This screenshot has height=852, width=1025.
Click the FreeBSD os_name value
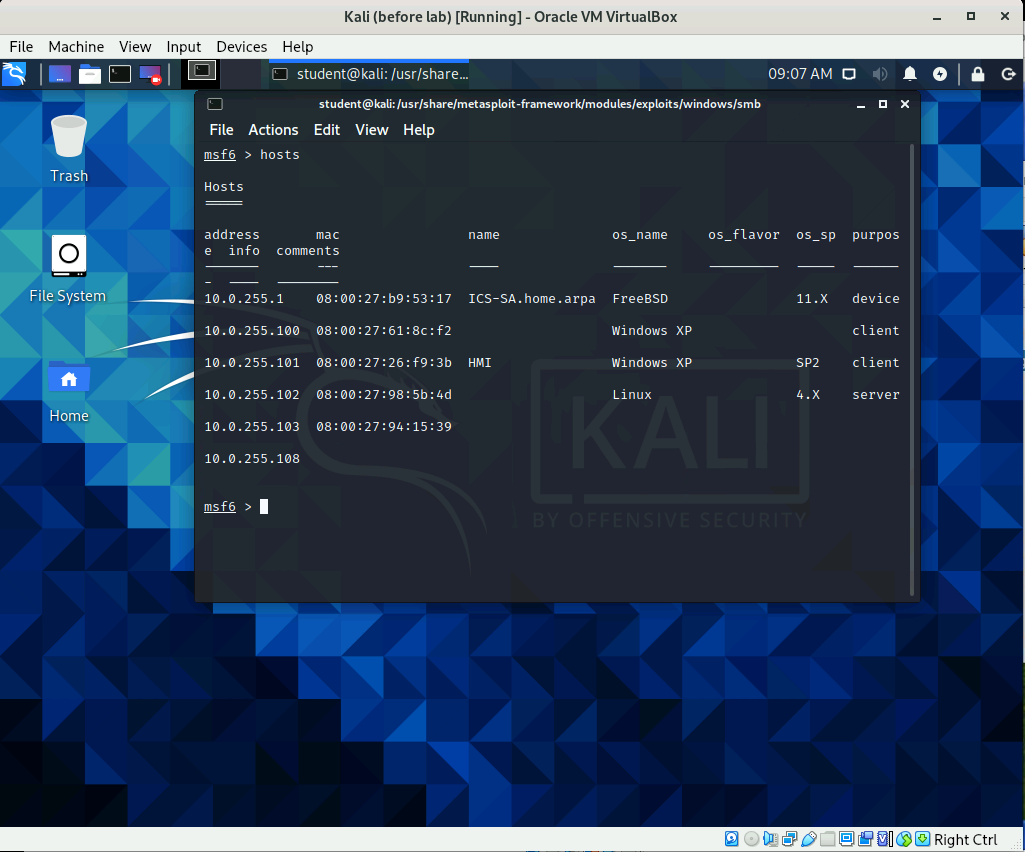[640, 299]
